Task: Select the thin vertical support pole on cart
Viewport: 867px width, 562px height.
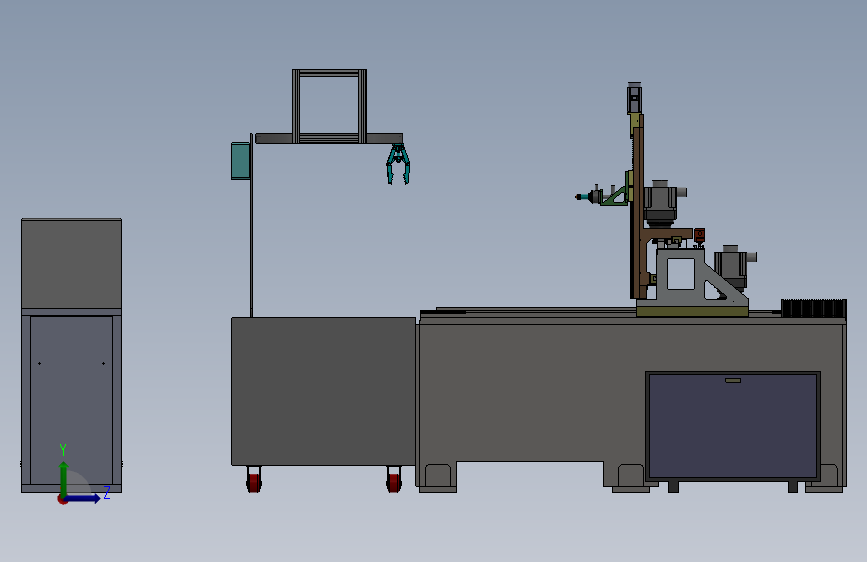Action: pos(252,225)
